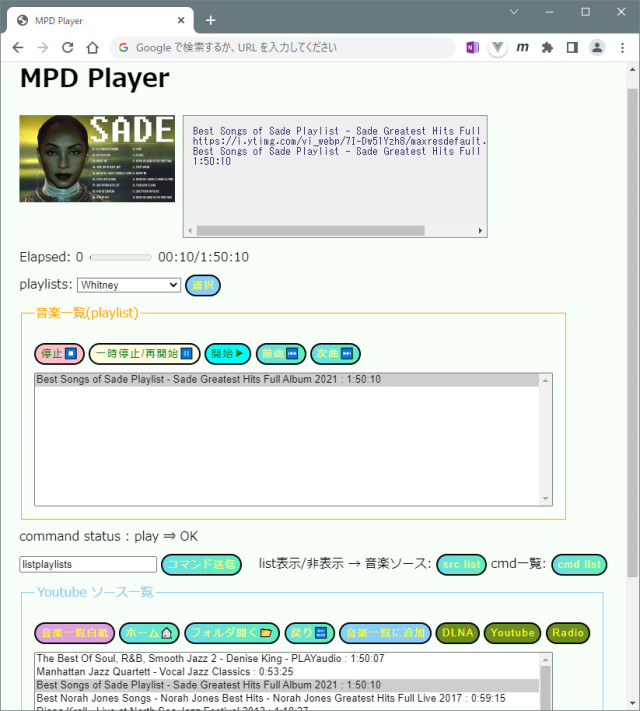Image resolution: width=640 pixels, height=711 pixels.
Task: Open OneNote extension icon
Action: (x=473, y=48)
